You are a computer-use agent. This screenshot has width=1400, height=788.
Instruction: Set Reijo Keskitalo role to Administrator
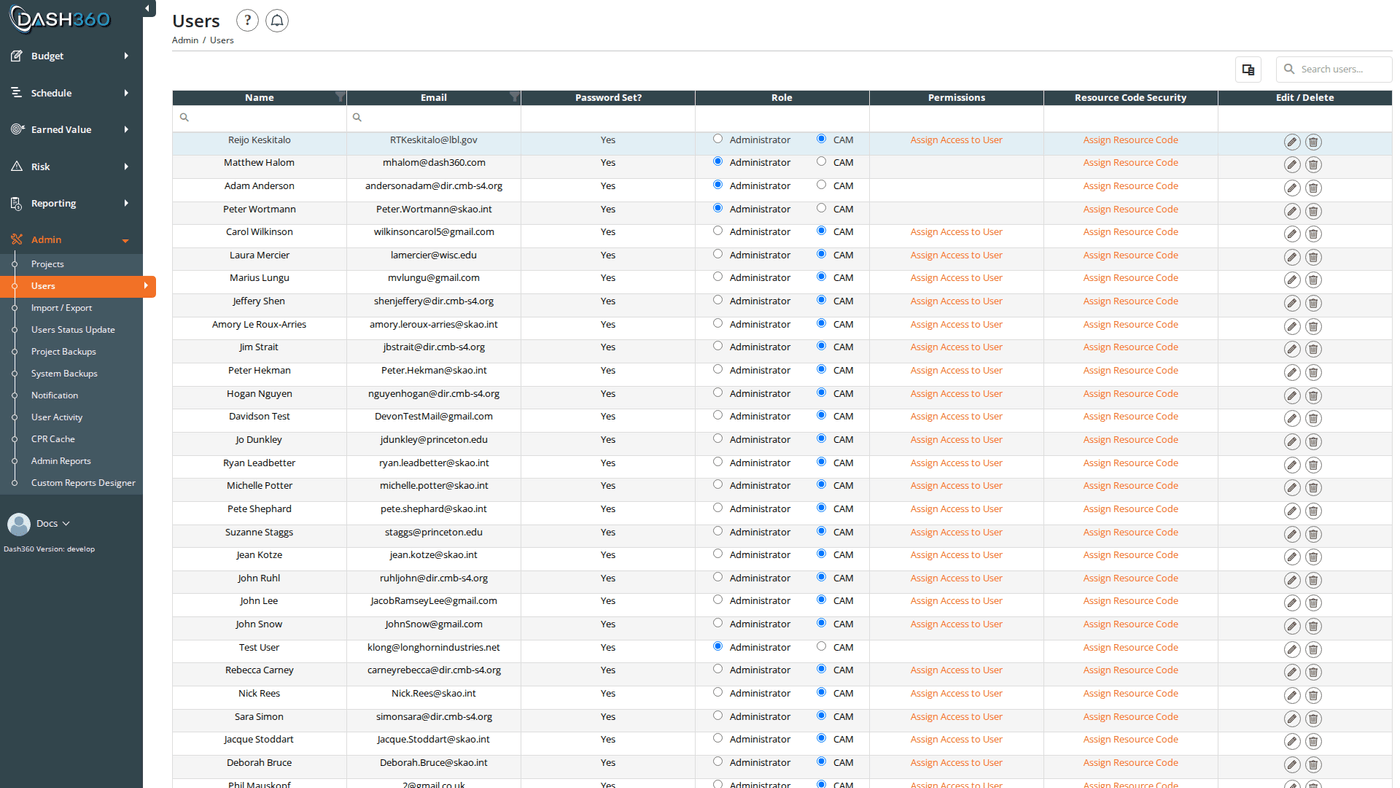[x=717, y=139]
